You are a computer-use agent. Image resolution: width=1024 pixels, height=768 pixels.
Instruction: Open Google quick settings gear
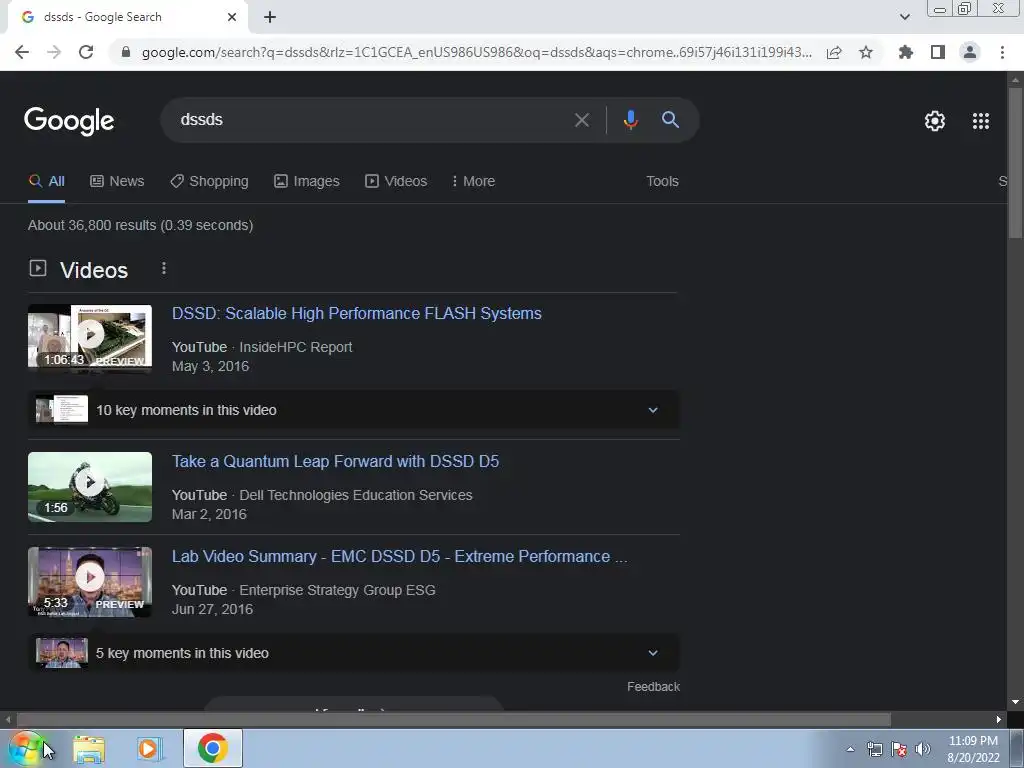pyautogui.click(x=935, y=121)
